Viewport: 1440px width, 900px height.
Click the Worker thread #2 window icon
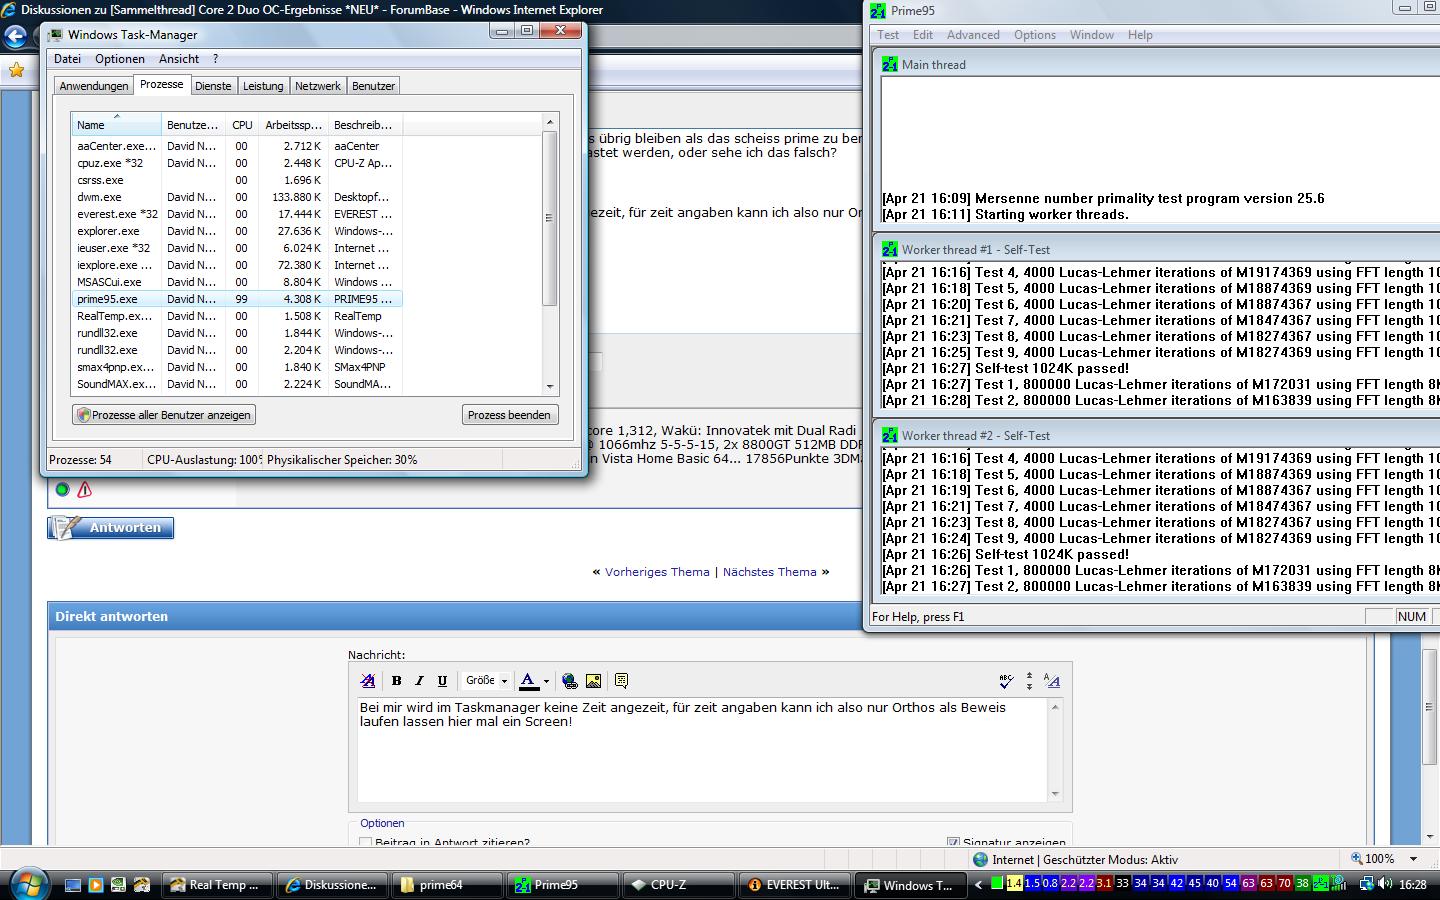pyautogui.click(x=889, y=435)
